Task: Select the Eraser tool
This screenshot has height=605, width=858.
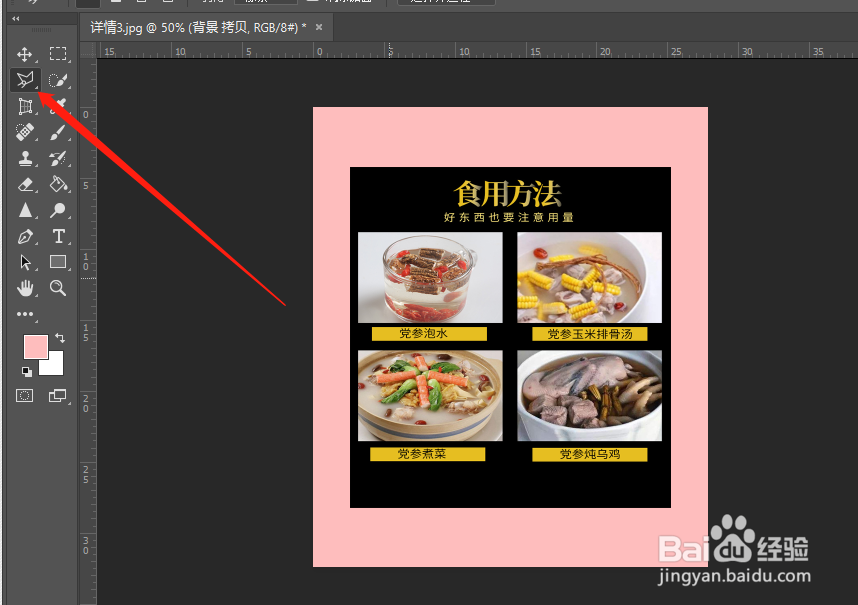Action: pos(25,184)
